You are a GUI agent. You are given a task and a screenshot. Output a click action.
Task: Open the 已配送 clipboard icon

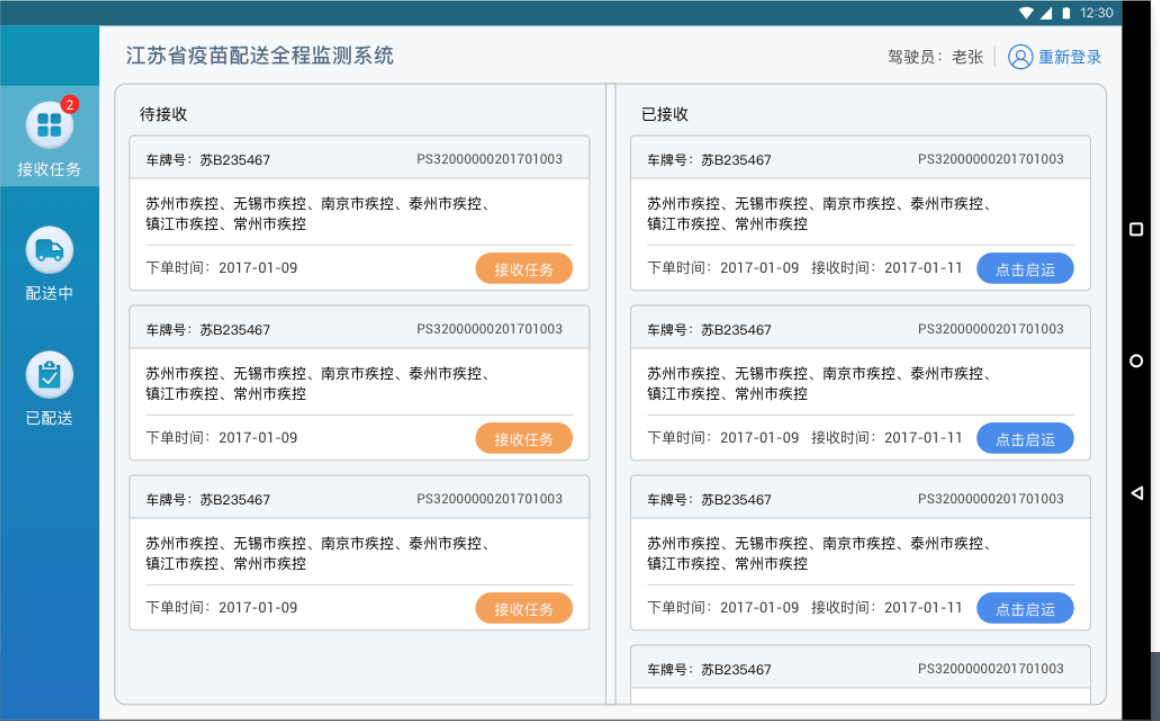coord(49,375)
